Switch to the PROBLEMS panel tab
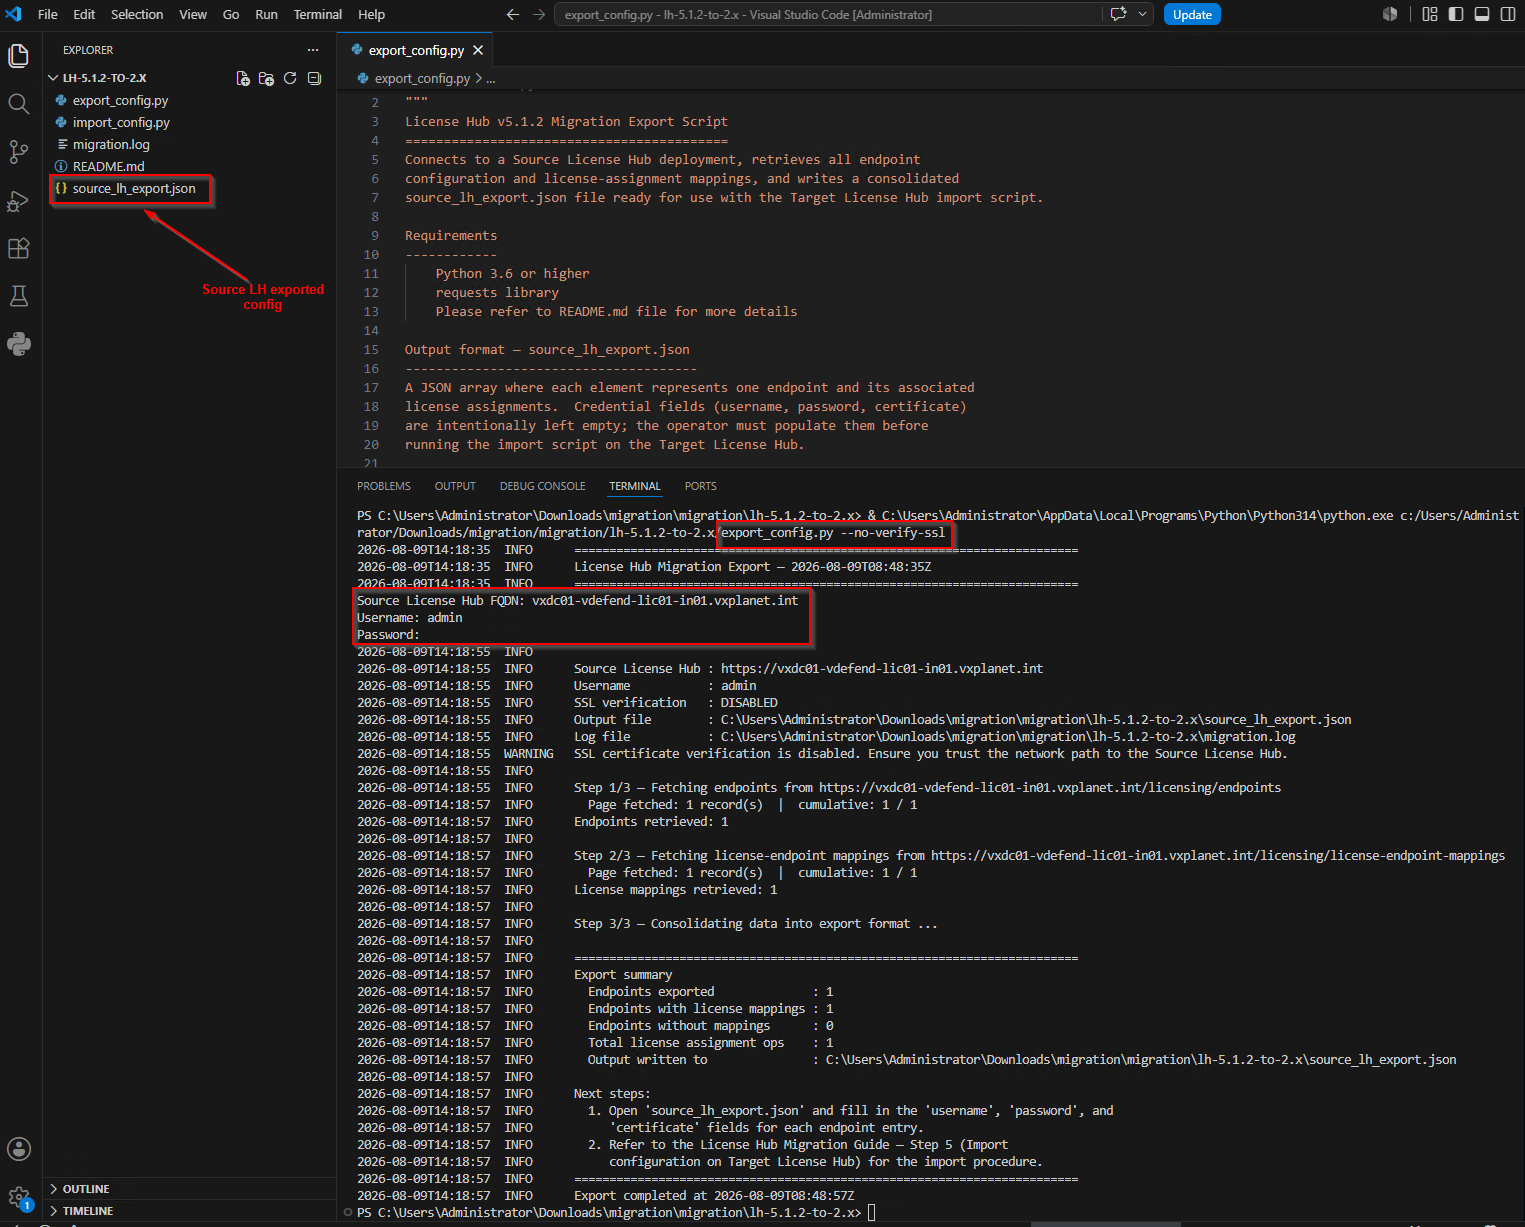 point(384,486)
